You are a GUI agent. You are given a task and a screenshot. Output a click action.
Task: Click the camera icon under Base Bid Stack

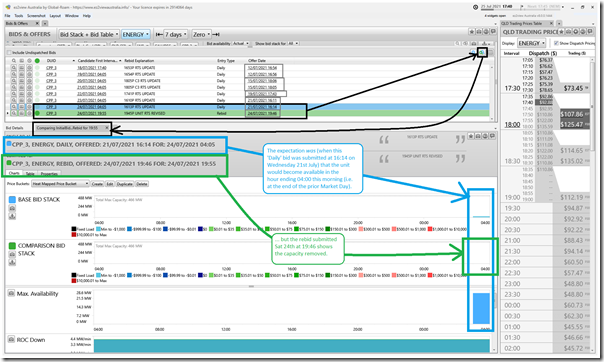[12, 208]
